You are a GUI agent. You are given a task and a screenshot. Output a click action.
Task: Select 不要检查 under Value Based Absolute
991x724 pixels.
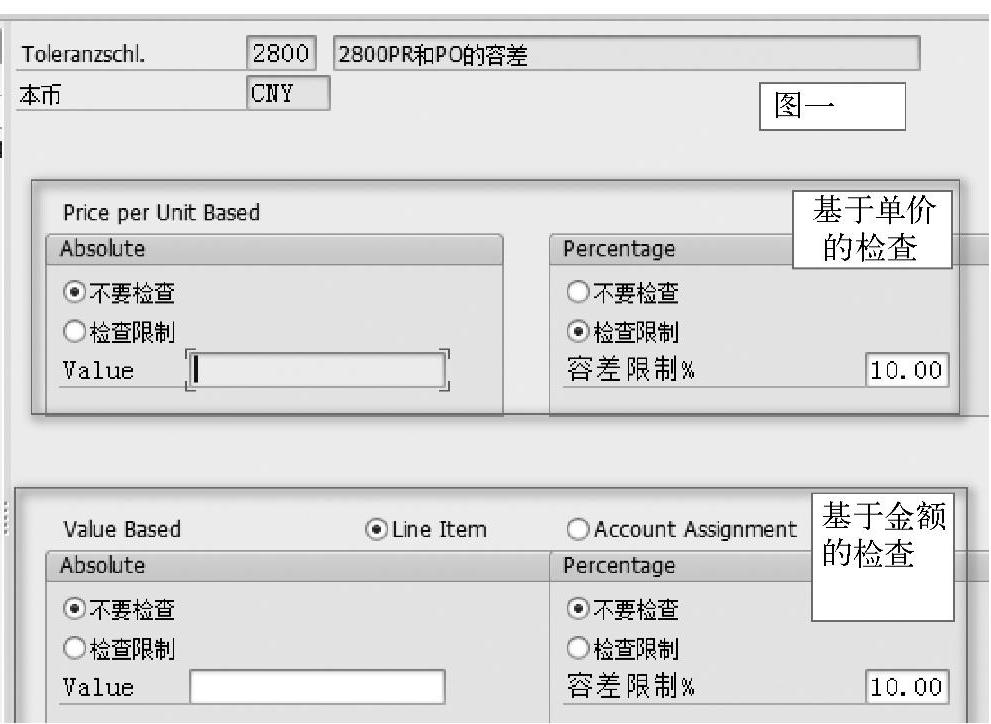pos(73,609)
